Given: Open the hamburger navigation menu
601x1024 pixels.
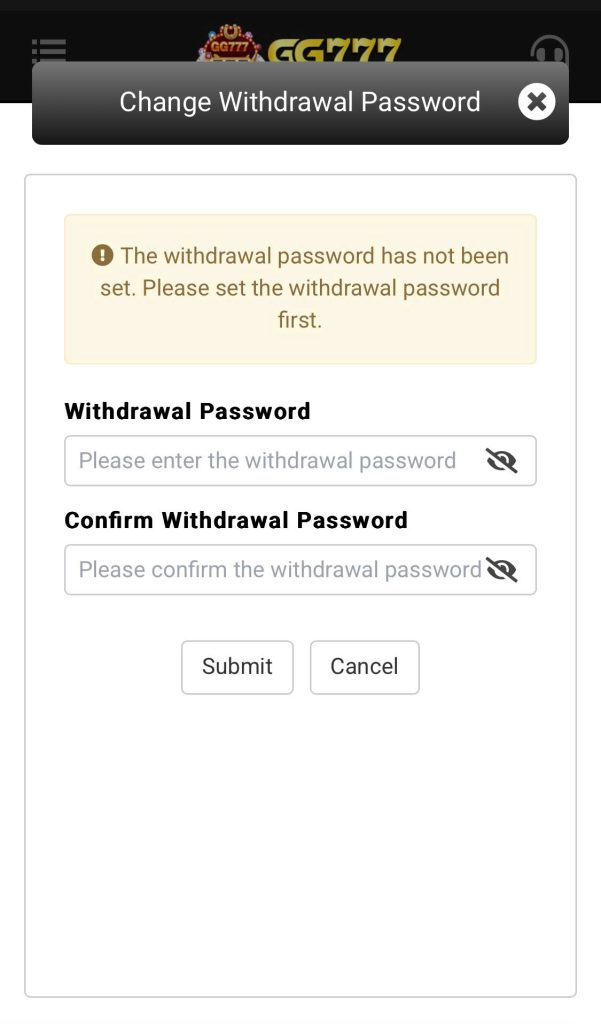Looking at the screenshot, I should 48,50.
